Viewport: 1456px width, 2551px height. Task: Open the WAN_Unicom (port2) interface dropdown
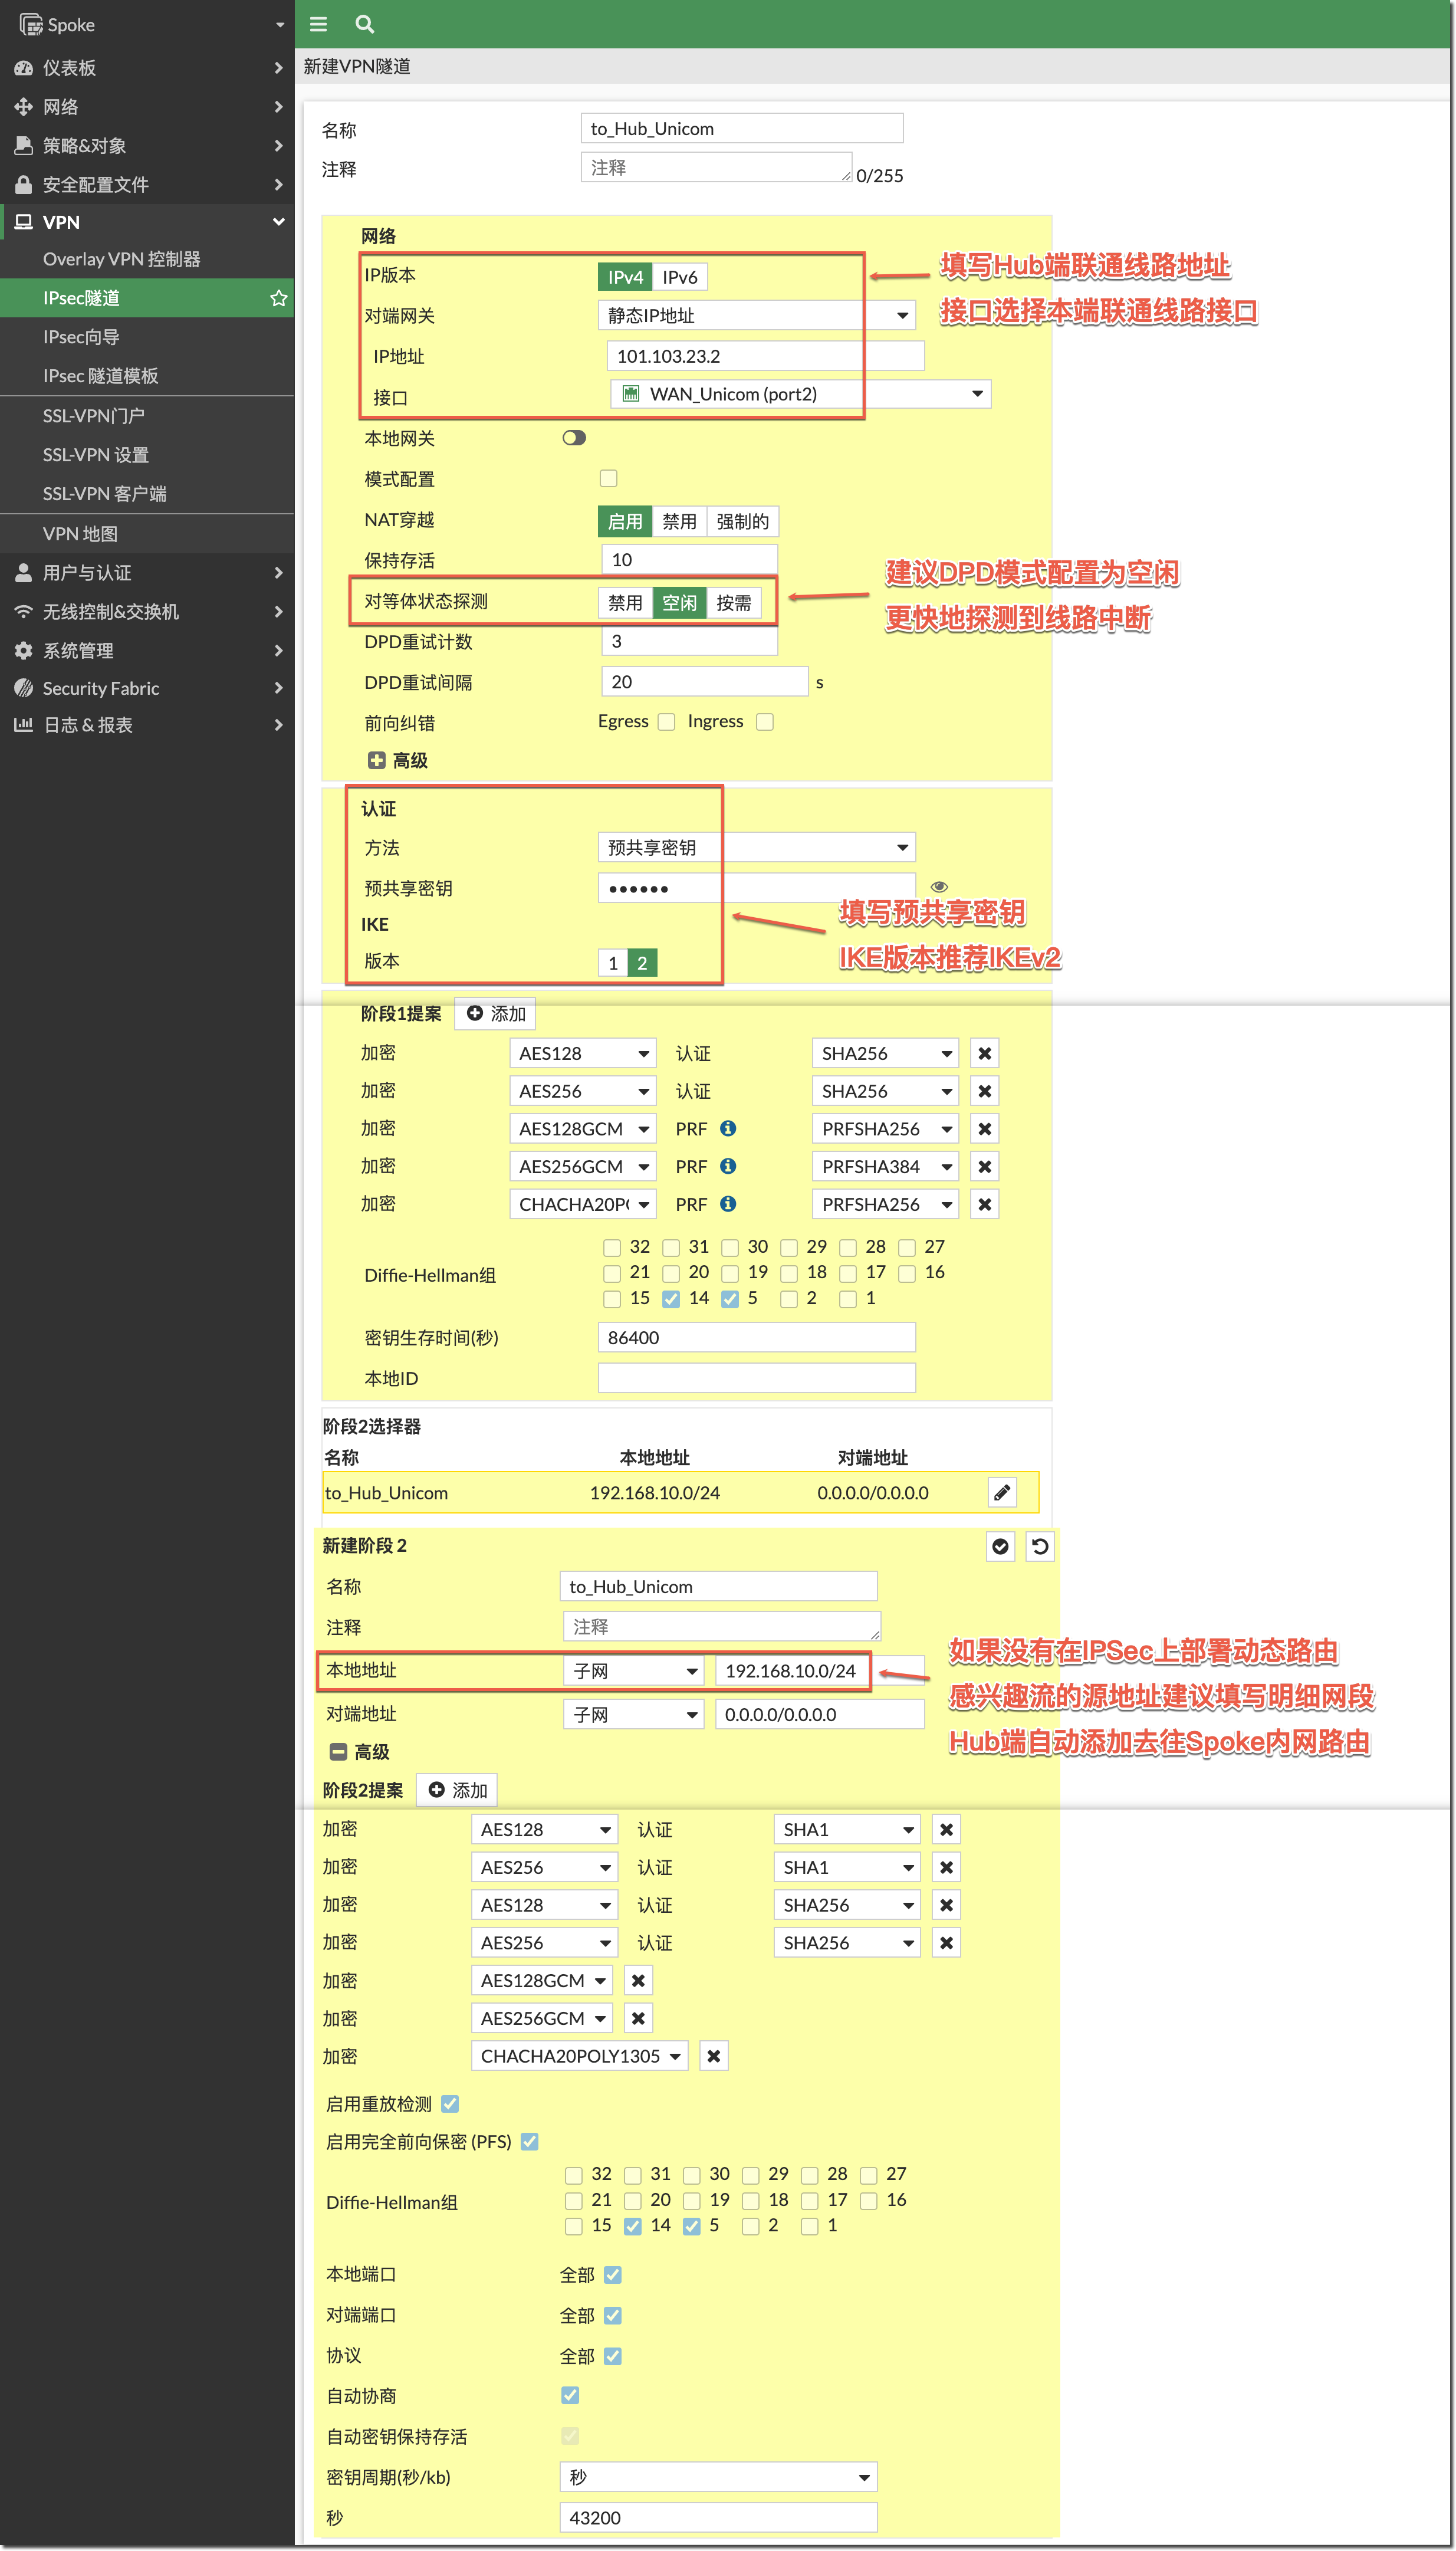tap(800, 394)
